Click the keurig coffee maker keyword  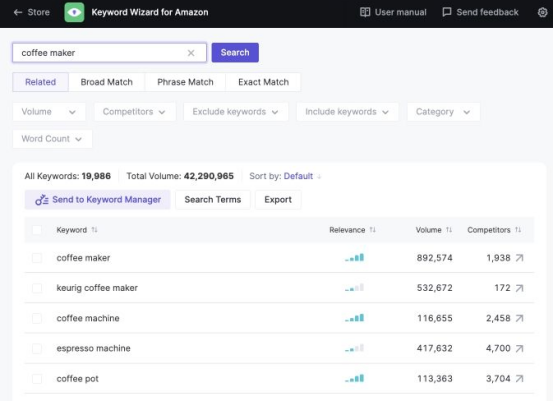point(97,288)
